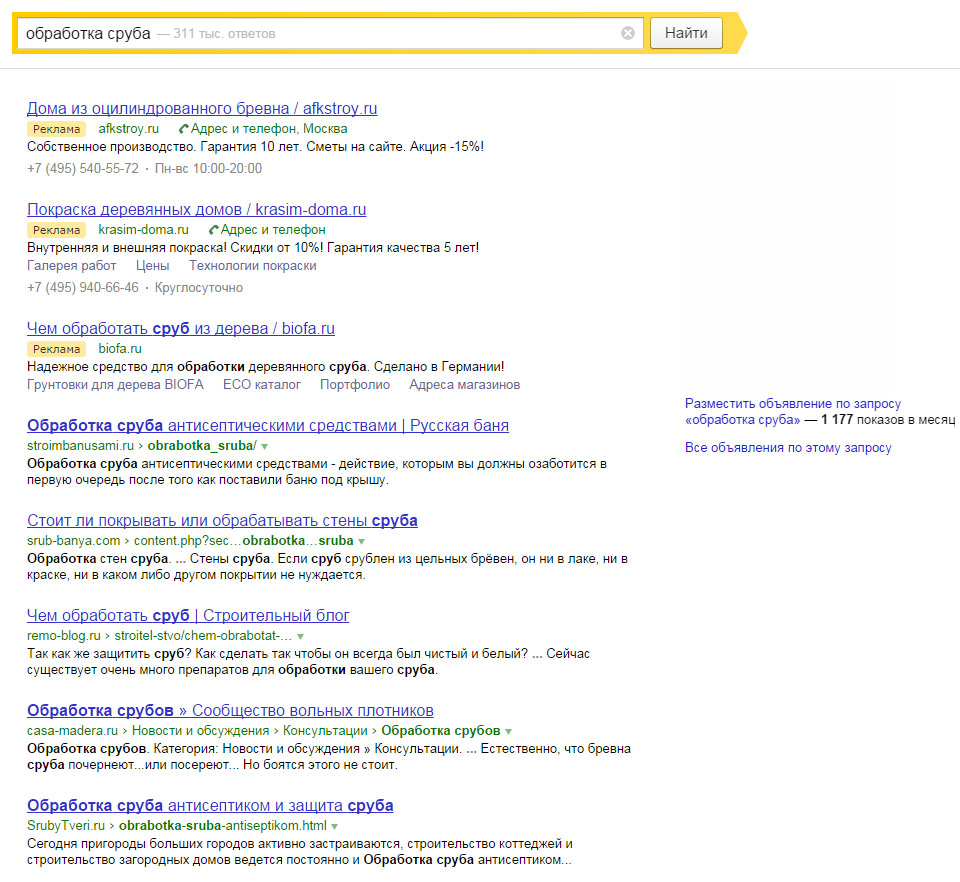
Task: Open ECO каталог sitelink
Action: point(262,384)
